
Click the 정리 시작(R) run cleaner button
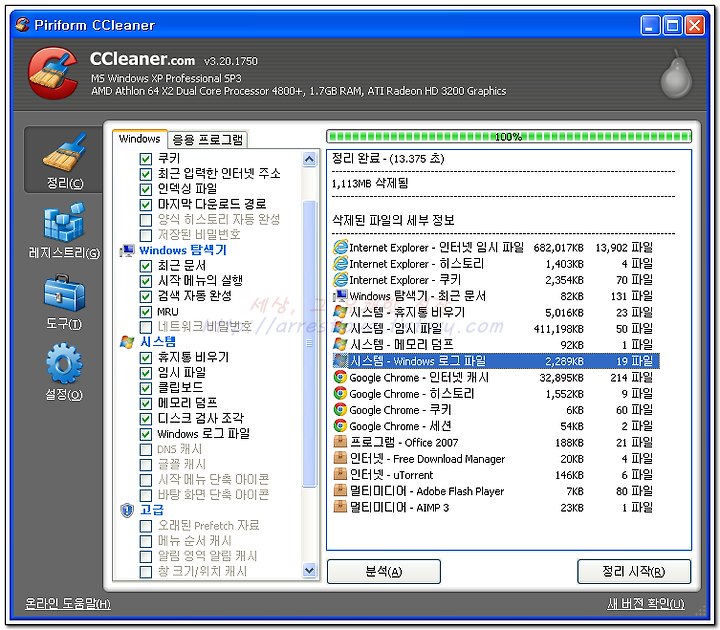(x=634, y=572)
